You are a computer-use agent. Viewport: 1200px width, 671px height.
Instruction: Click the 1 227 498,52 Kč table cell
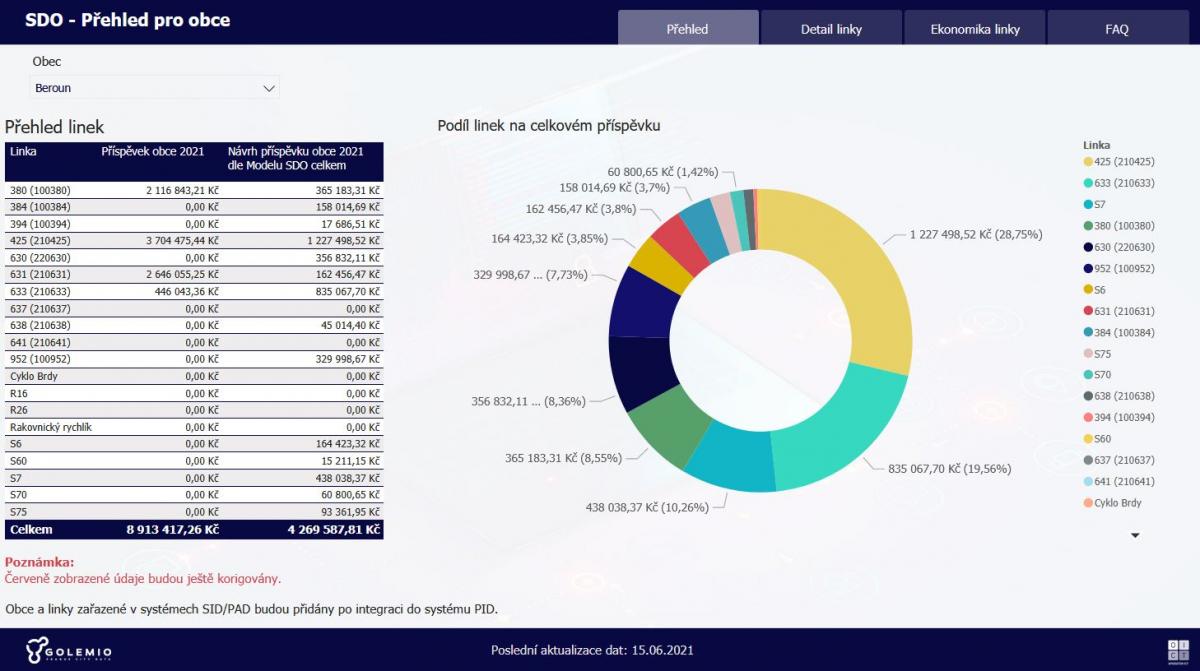tap(342, 241)
